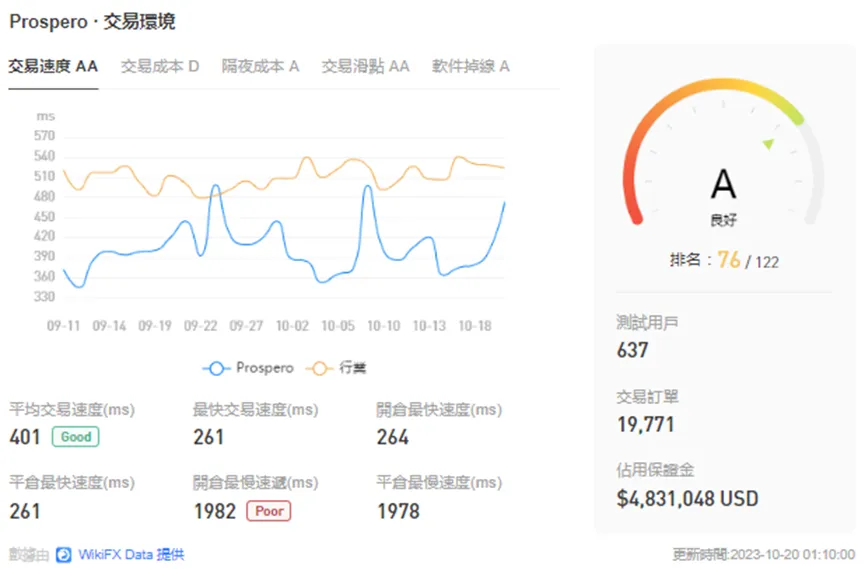Switch to the 交易成本 D tab
Image resolution: width=865 pixels, height=569 pixels.
[160, 66]
